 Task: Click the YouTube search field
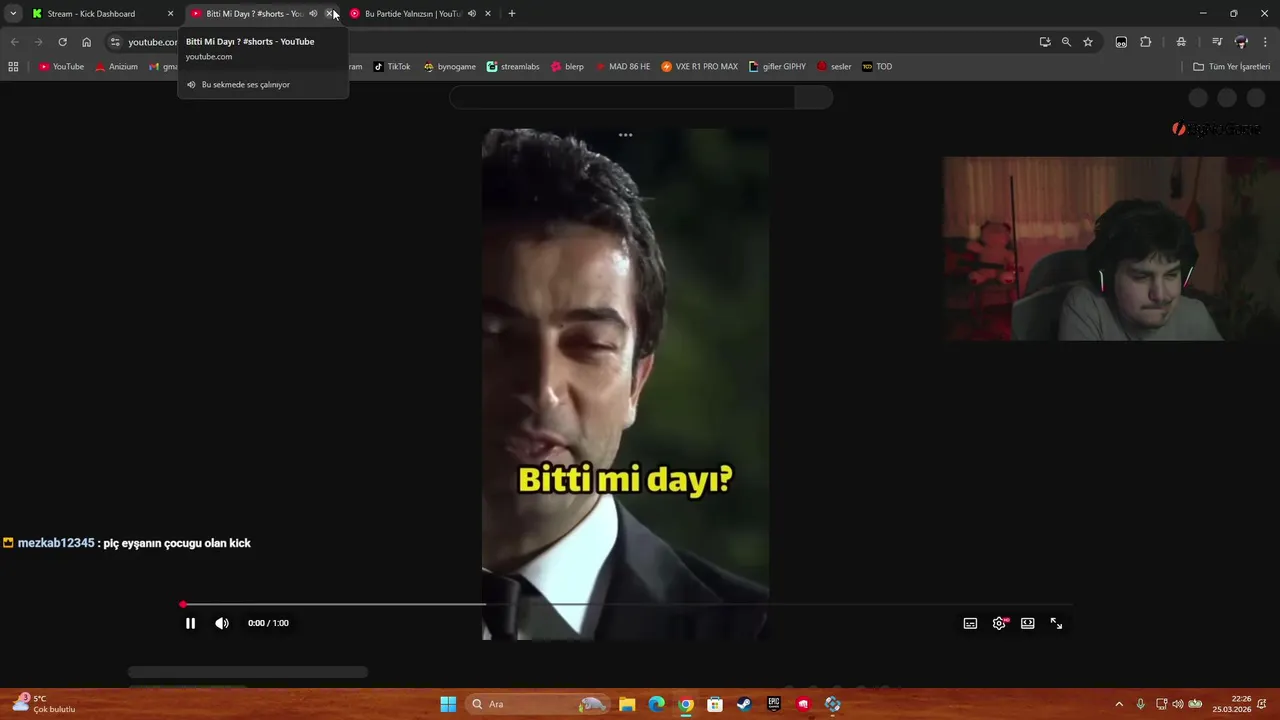(x=622, y=97)
